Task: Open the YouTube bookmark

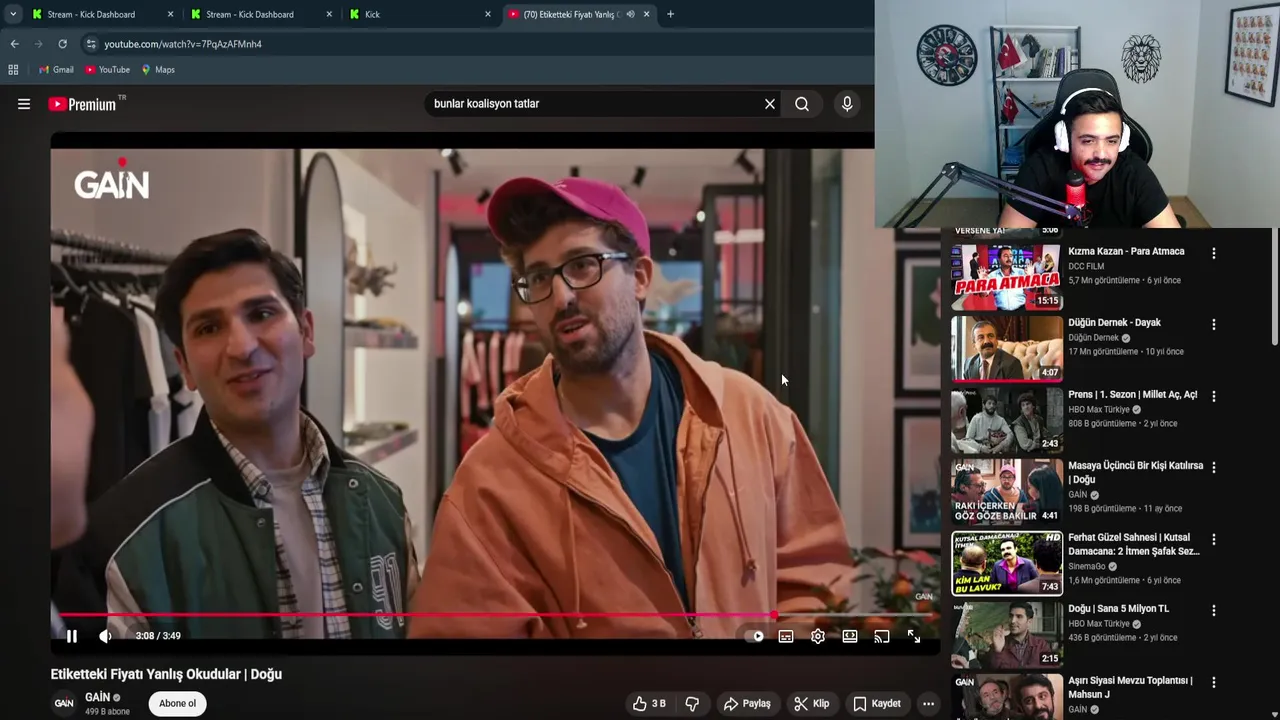Action: [107, 70]
